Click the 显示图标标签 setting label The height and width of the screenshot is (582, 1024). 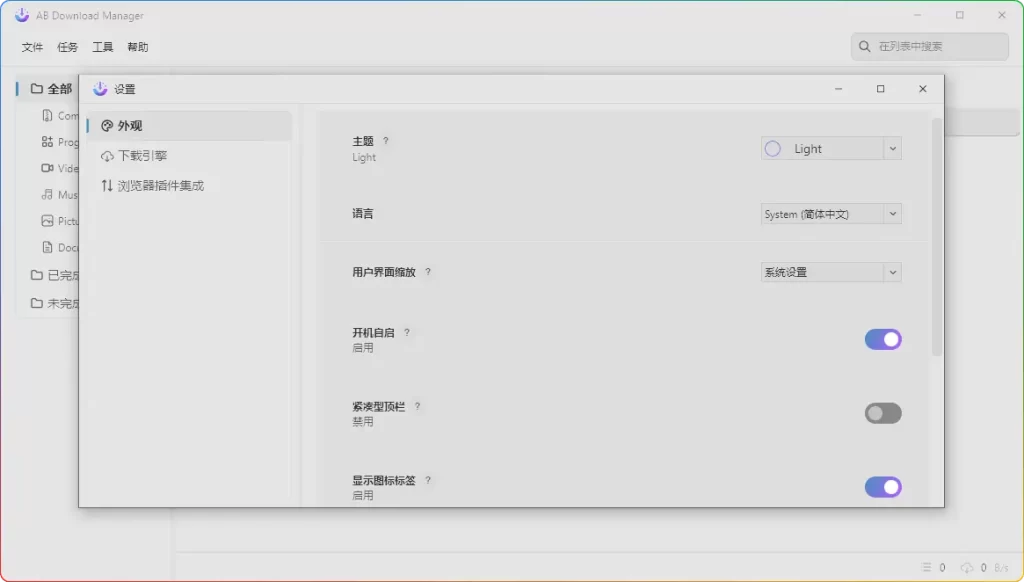coord(384,480)
